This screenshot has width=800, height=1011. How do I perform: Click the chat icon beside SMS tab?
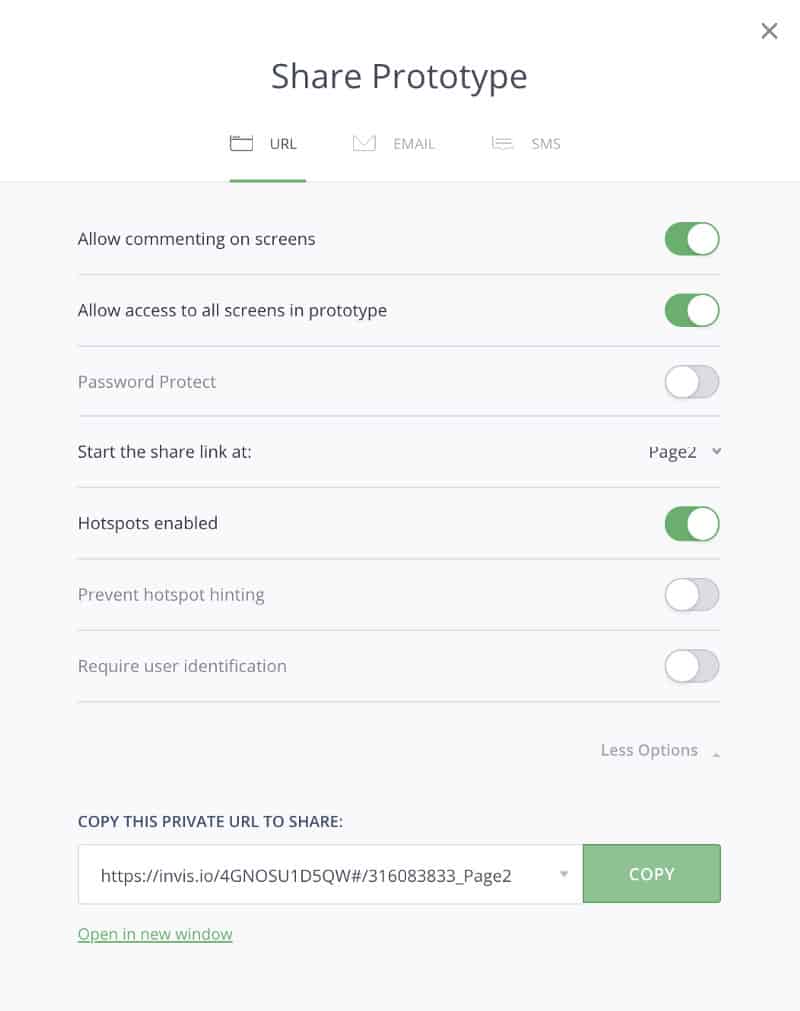502,143
